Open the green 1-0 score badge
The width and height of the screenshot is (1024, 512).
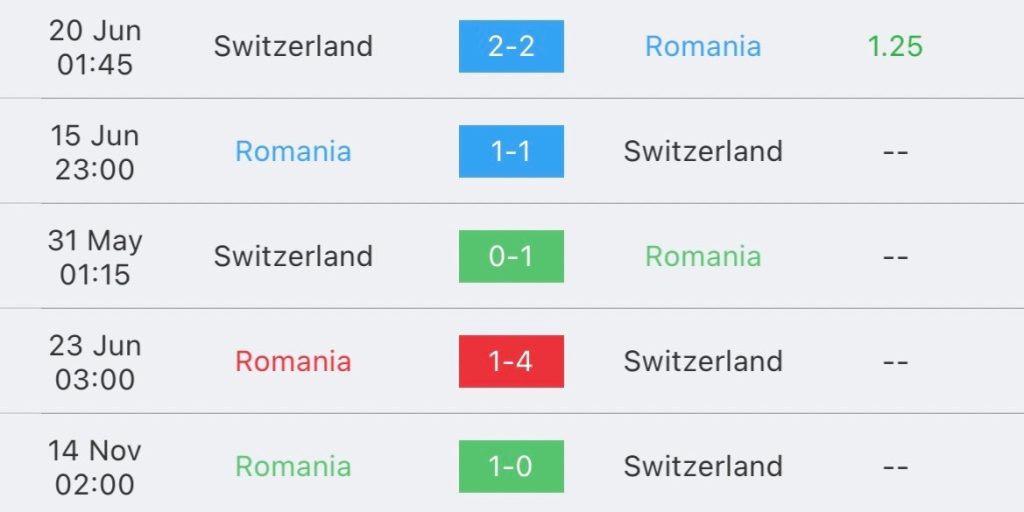point(511,466)
